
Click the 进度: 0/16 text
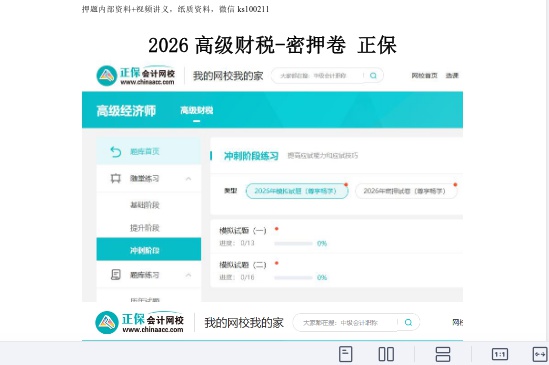(x=237, y=277)
